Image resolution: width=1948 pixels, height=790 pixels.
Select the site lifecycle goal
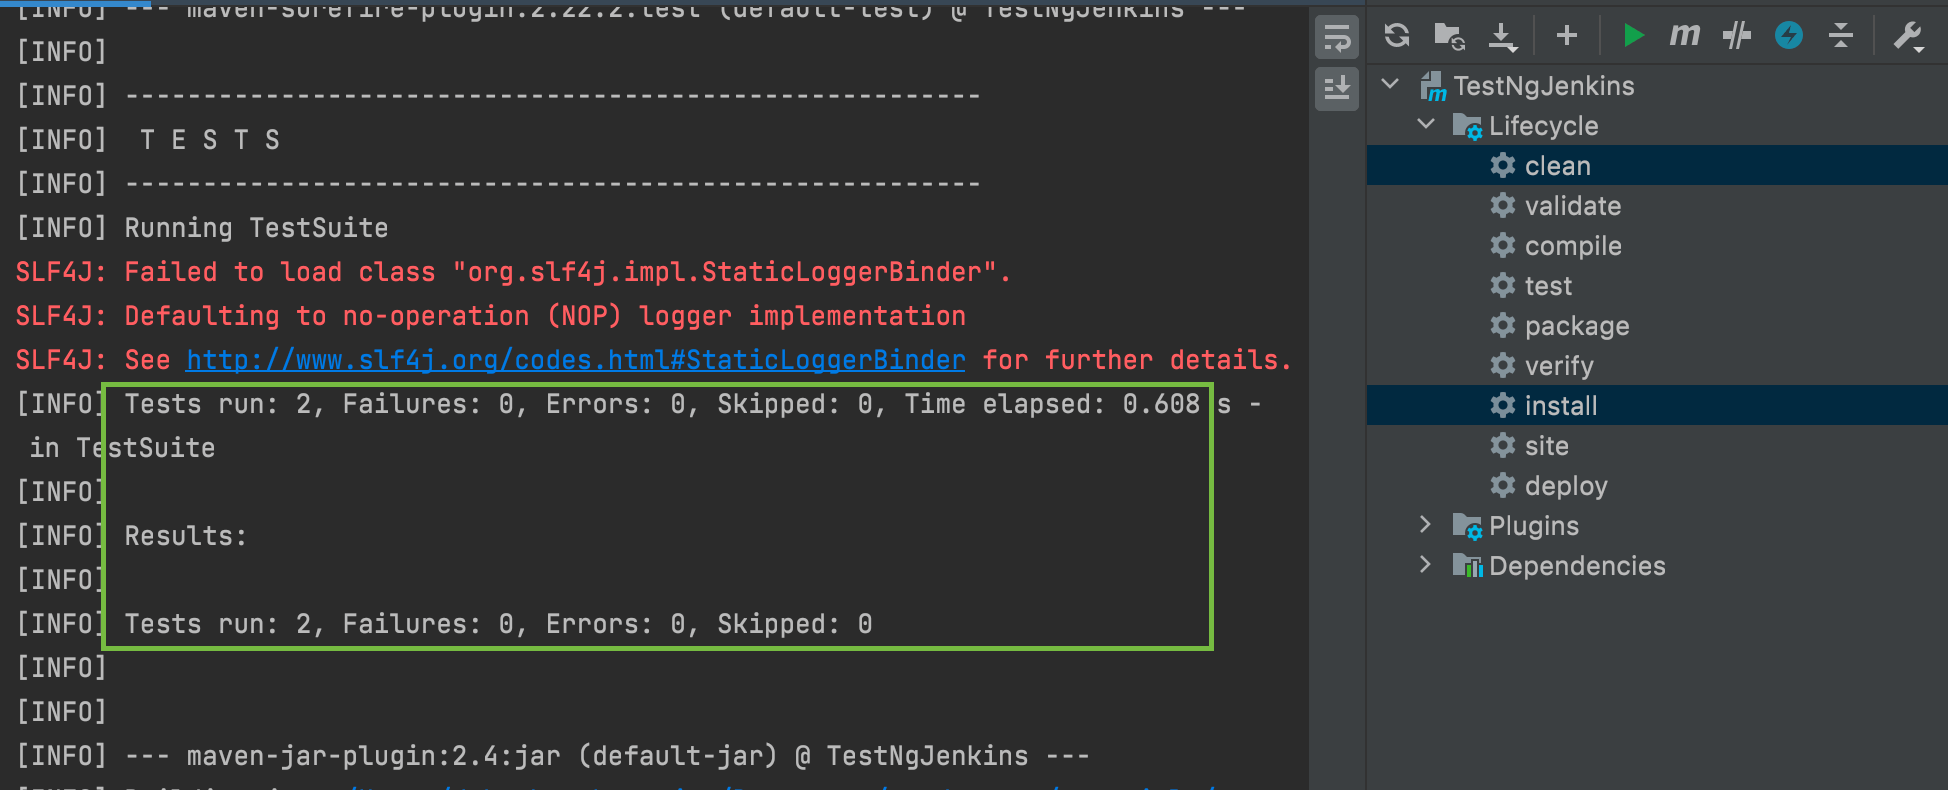coord(1657,445)
